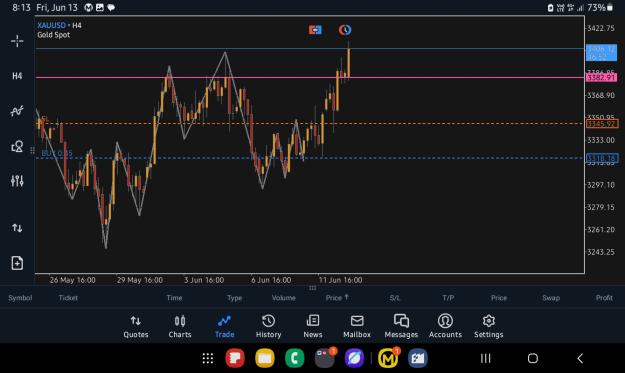625x373 pixels.
Task: Tap the BUY 0.05 position label
Action: point(57,153)
